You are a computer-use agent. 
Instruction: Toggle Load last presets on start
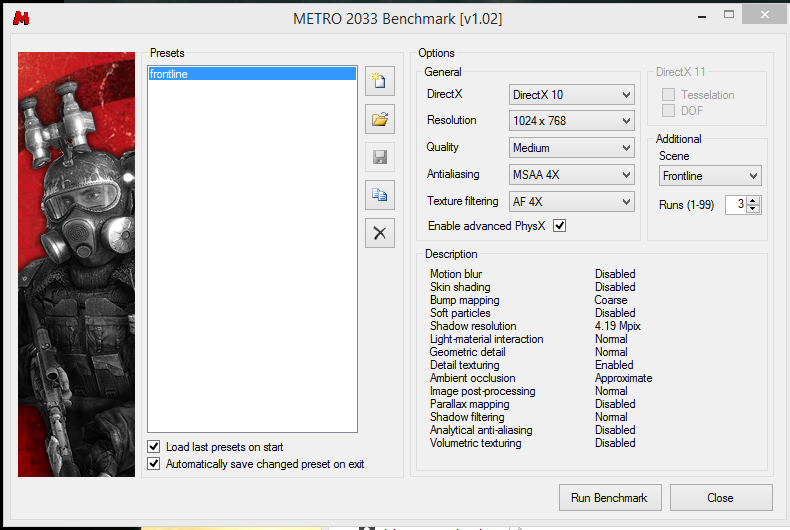click(154, 447)
